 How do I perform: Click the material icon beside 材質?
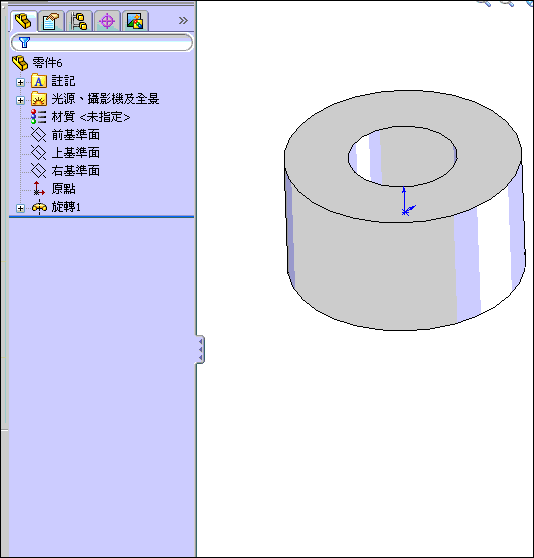pos(38,117)
